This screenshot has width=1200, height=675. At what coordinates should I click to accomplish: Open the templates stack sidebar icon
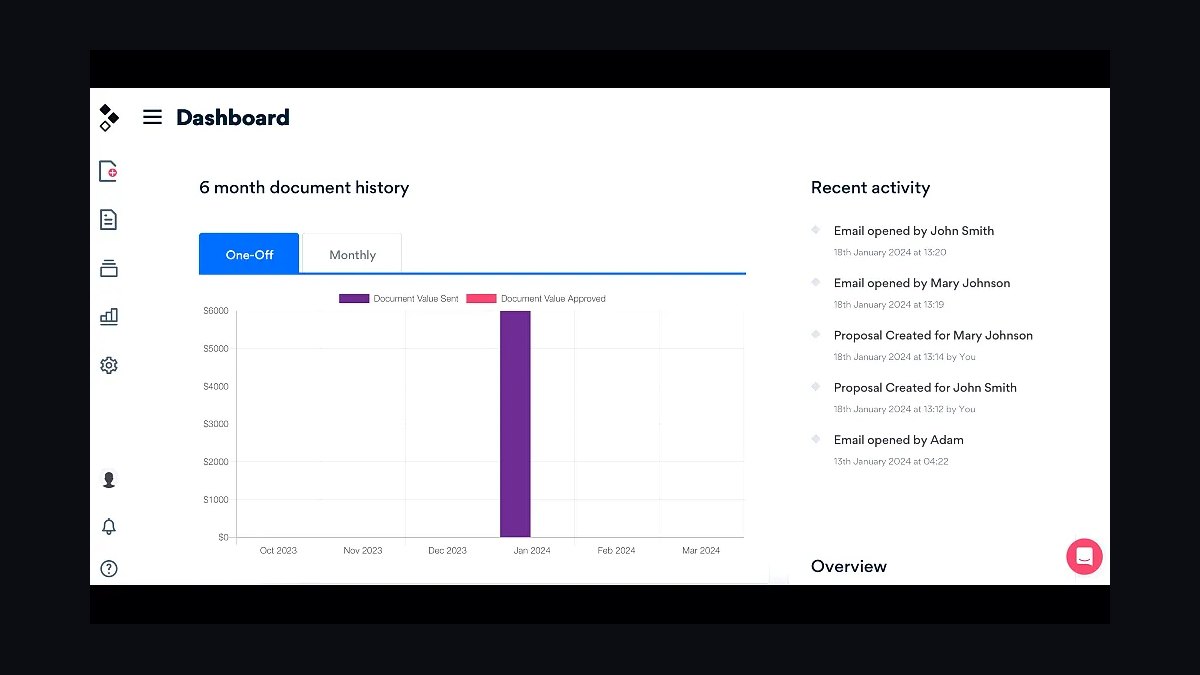(x=109, y=268)
